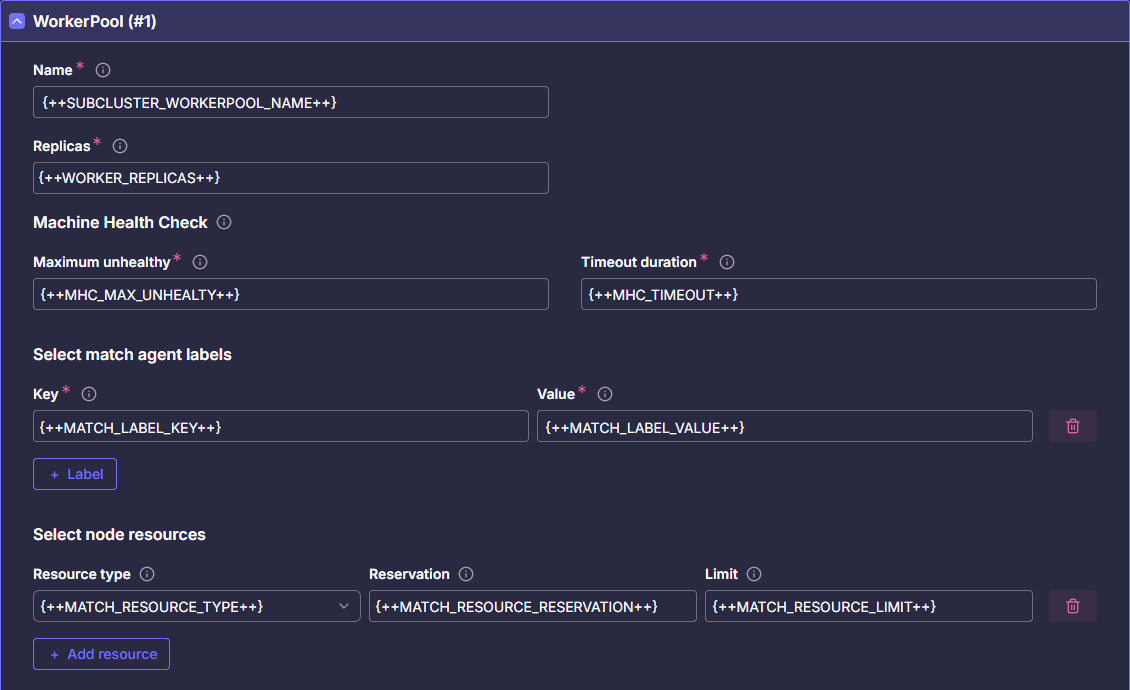Click info icon for Maximum unhealthy

point(200,262)
